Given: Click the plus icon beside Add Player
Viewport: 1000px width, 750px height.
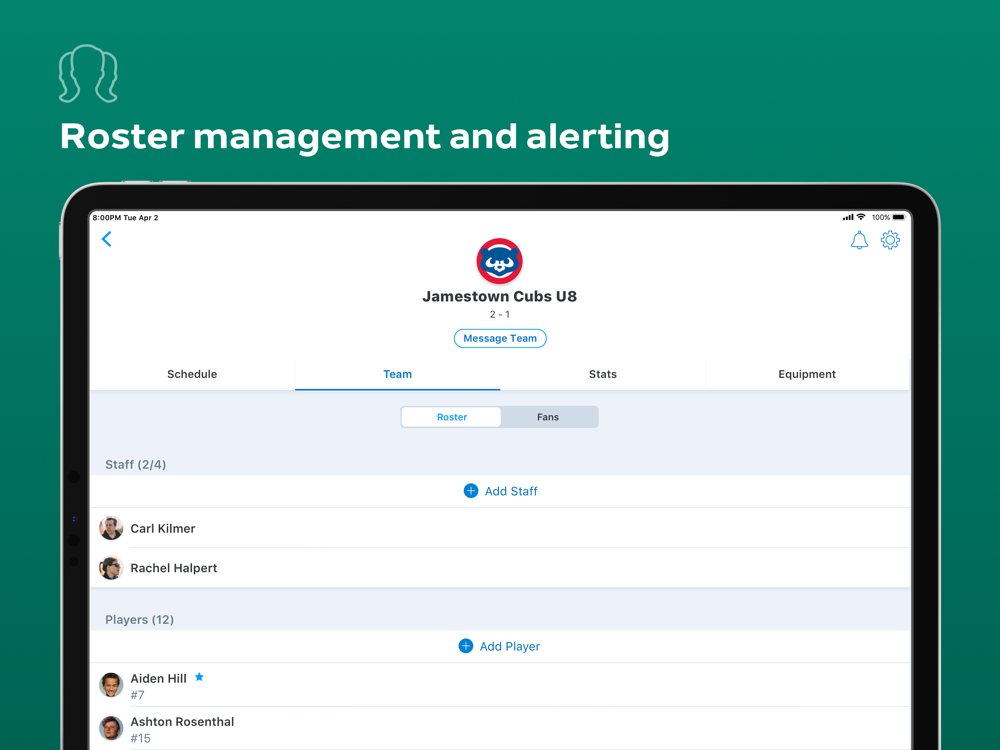Looking at the screenshot, I should [466, 646].
